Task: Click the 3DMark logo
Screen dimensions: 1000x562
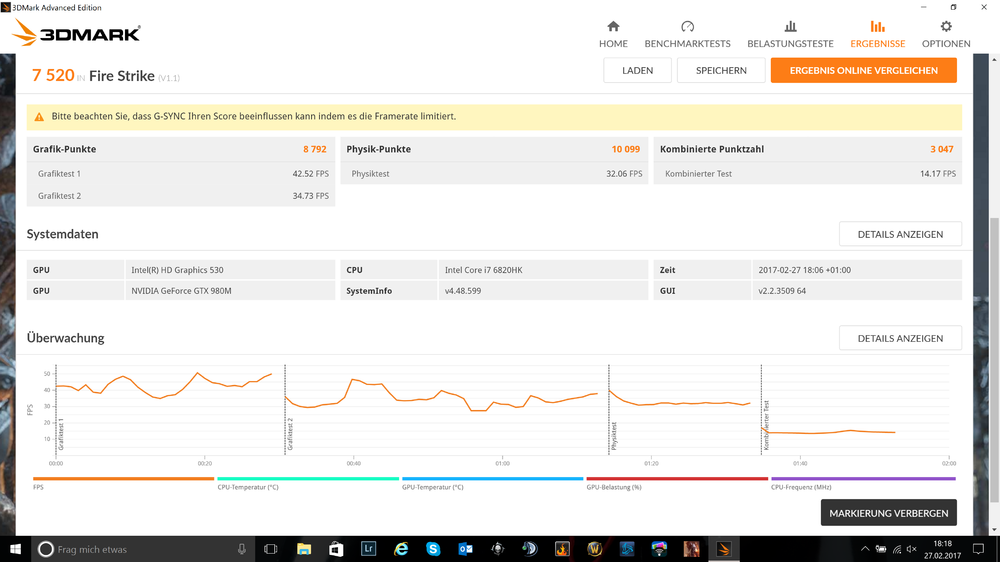Action: pos(77,34)
